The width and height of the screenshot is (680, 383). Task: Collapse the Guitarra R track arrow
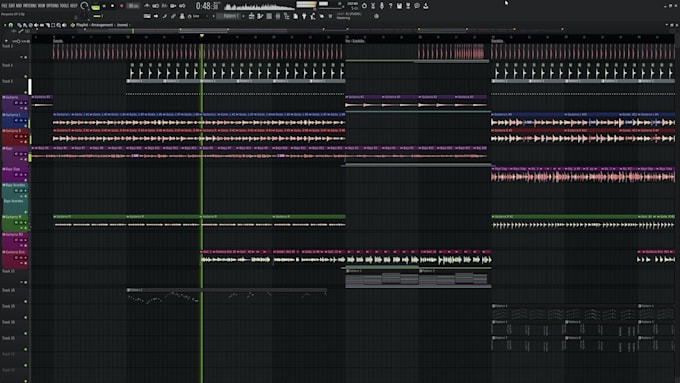[3, 131]
